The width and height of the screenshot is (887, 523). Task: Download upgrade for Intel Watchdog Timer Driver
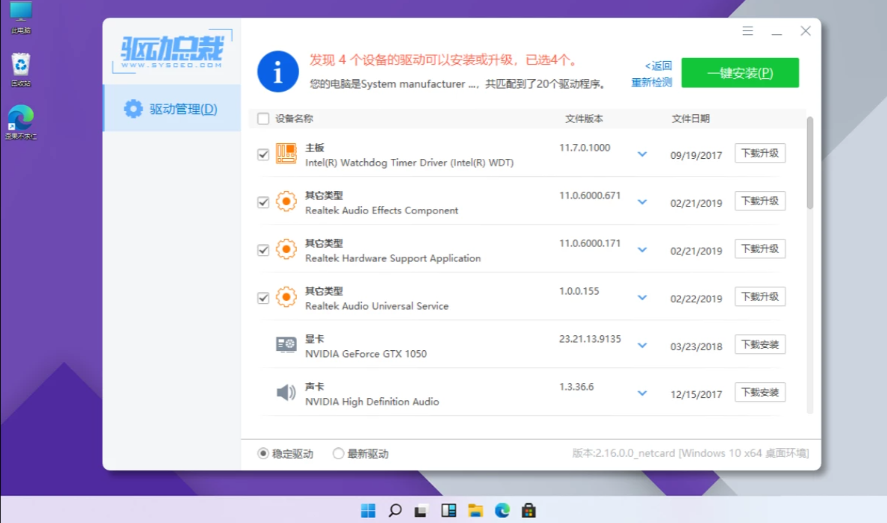760,153
